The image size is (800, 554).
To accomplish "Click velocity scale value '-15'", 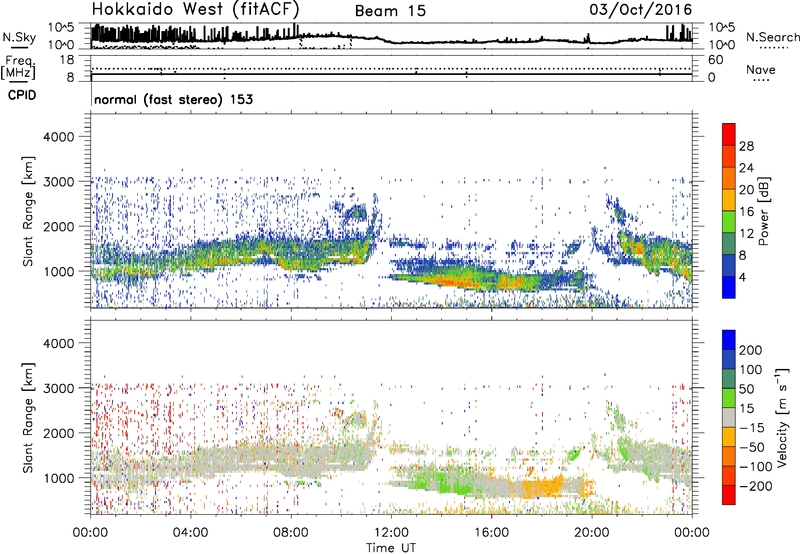I will 751,427.
